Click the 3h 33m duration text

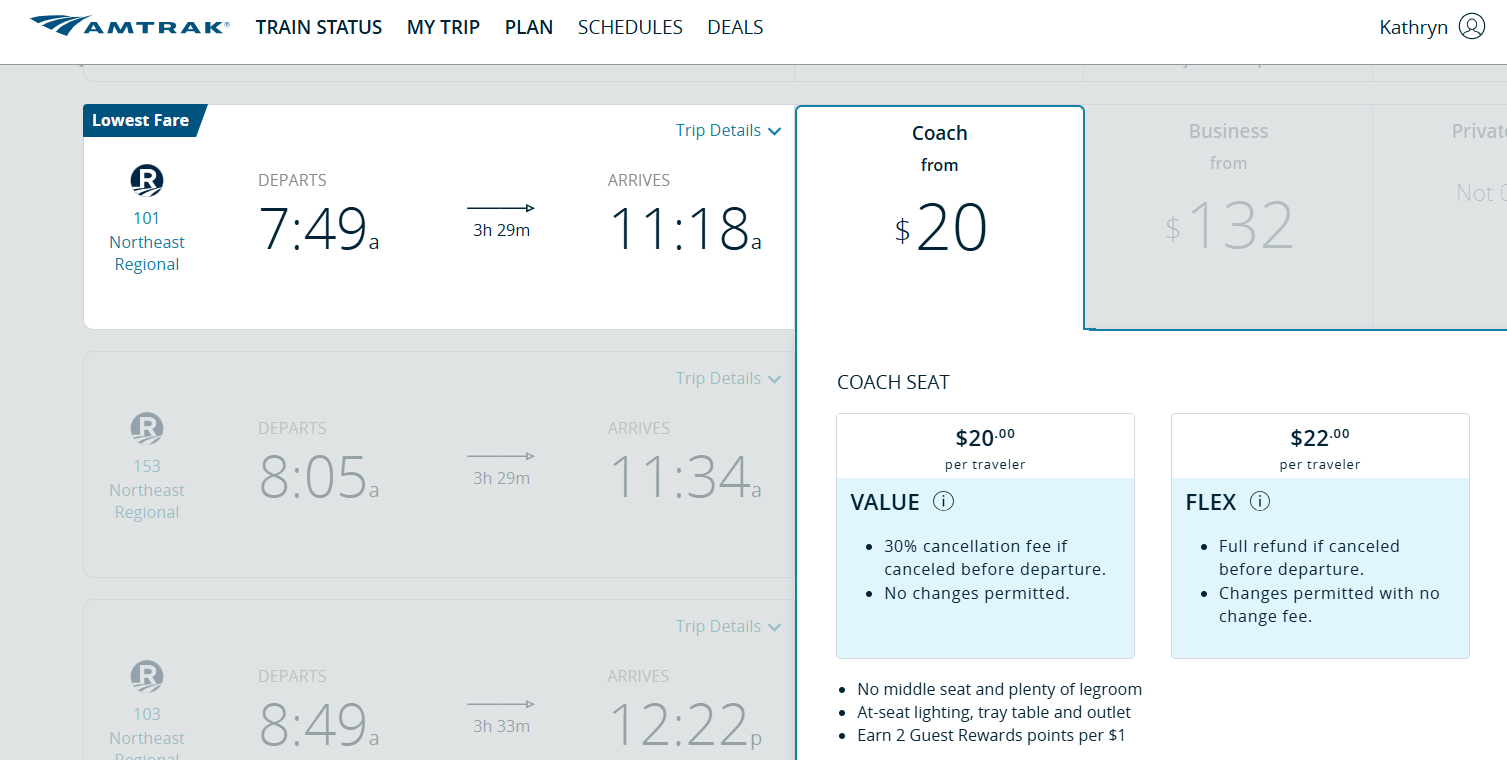pos(501,726)
